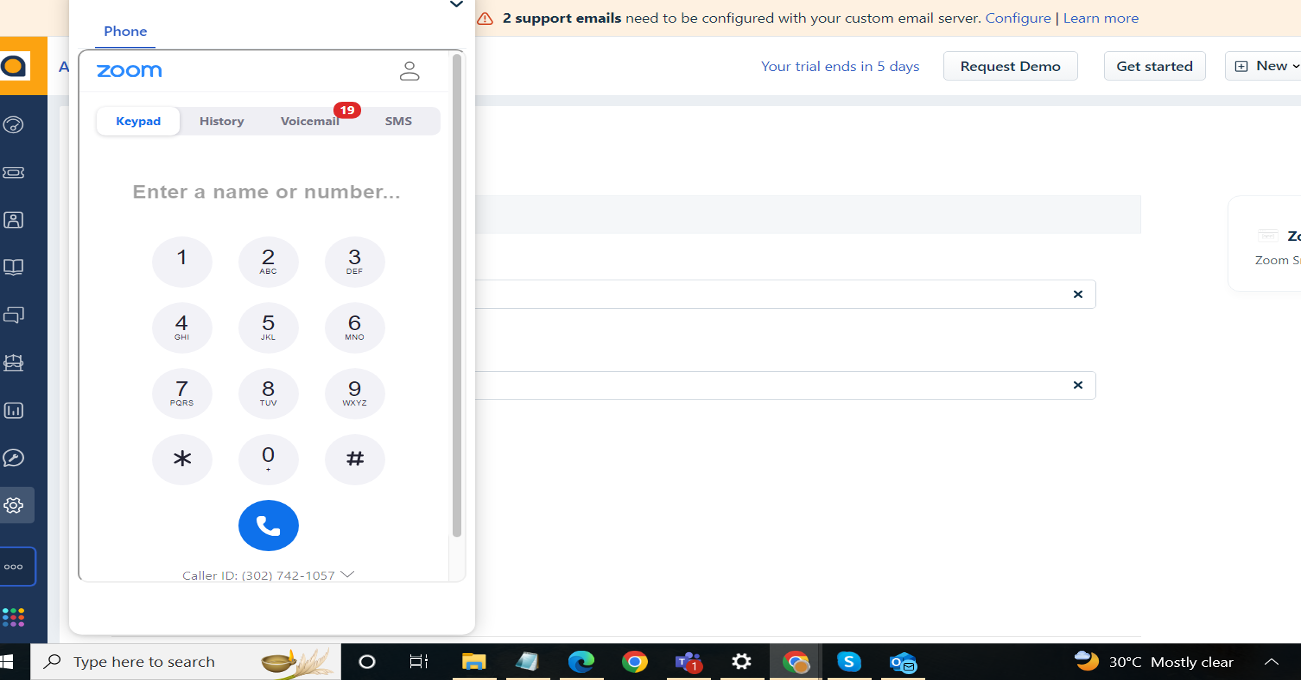
Task: Open the Windows Start menu
Action: [x=8, y=662]
